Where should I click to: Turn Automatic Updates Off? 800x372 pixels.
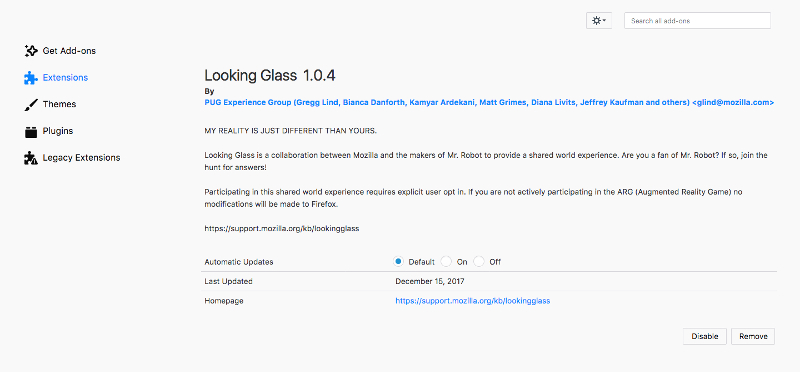tap(479, 262)
